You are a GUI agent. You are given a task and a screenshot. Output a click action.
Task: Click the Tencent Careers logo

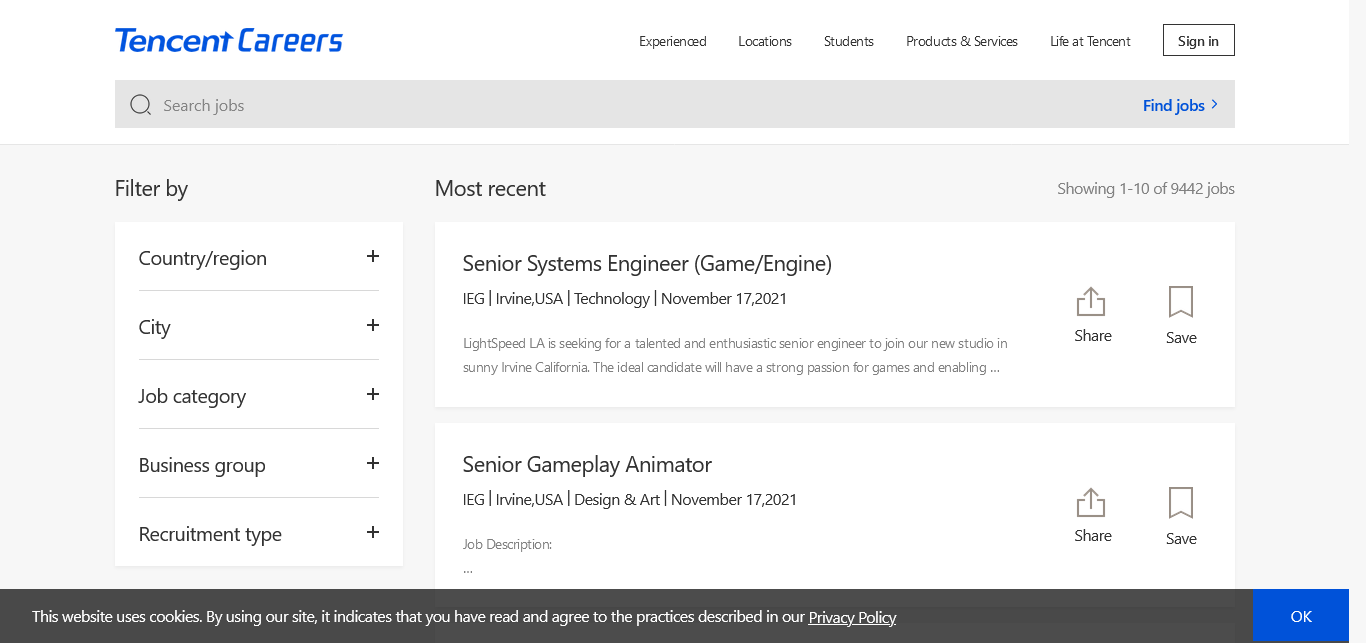coord(228,41)
